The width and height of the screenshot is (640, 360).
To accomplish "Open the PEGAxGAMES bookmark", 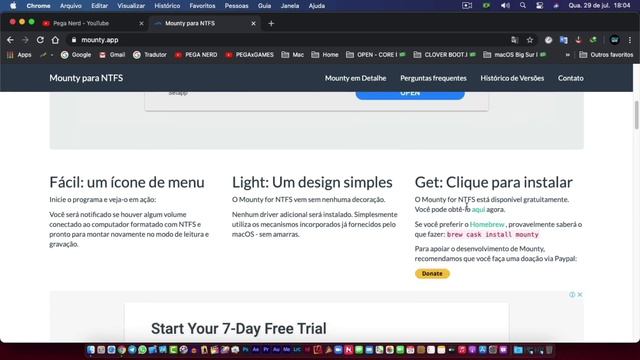I will pyautogui.click(x=249, y=55).
